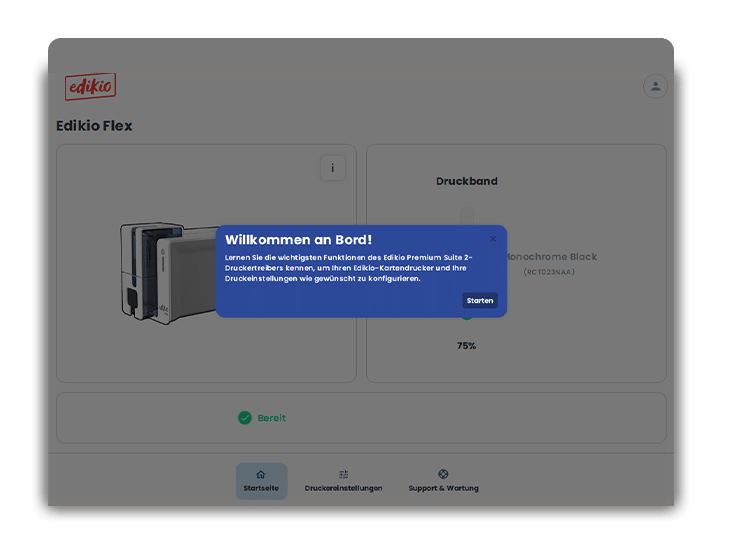Screen dimensions: 731x555
Task: Click the Edikio Flex printer image
Action: [x=168, y=270]
